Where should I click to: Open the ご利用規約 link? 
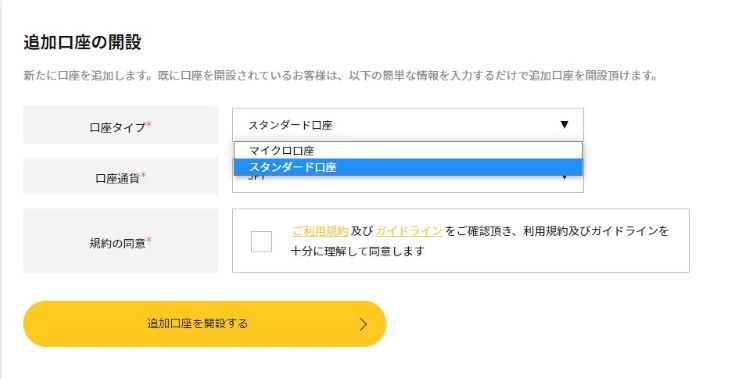[x=320, y=231]
